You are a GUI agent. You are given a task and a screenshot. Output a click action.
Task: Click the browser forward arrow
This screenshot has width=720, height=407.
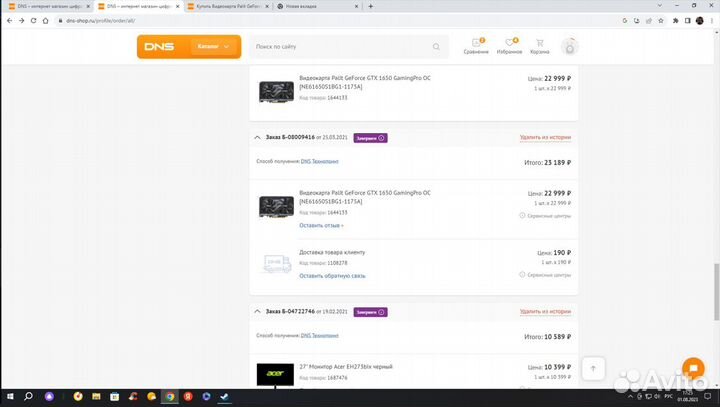22,21
